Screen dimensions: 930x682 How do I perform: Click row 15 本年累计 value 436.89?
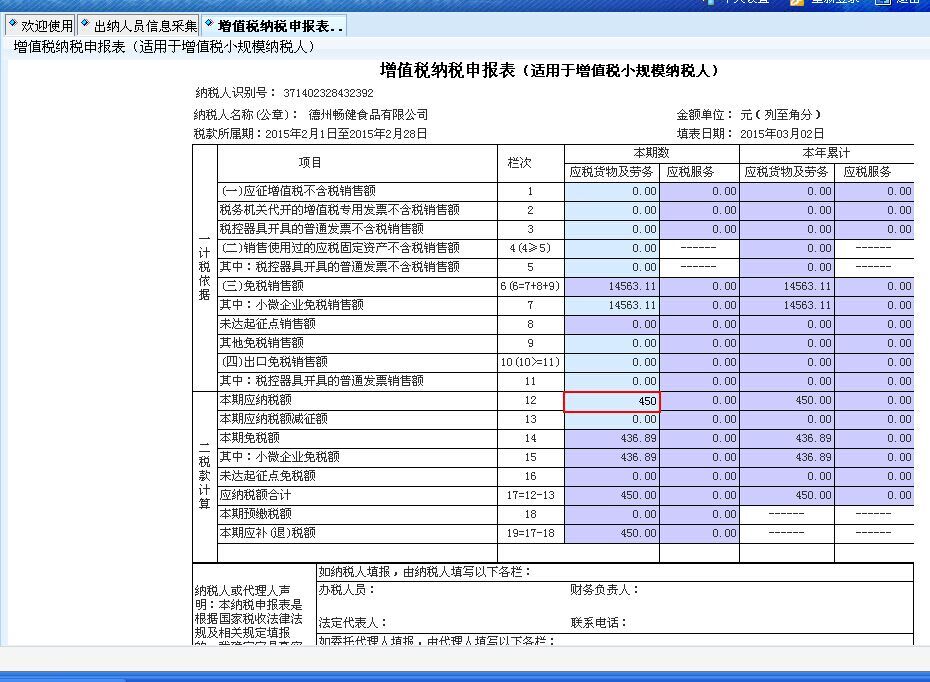click(786, 457)
